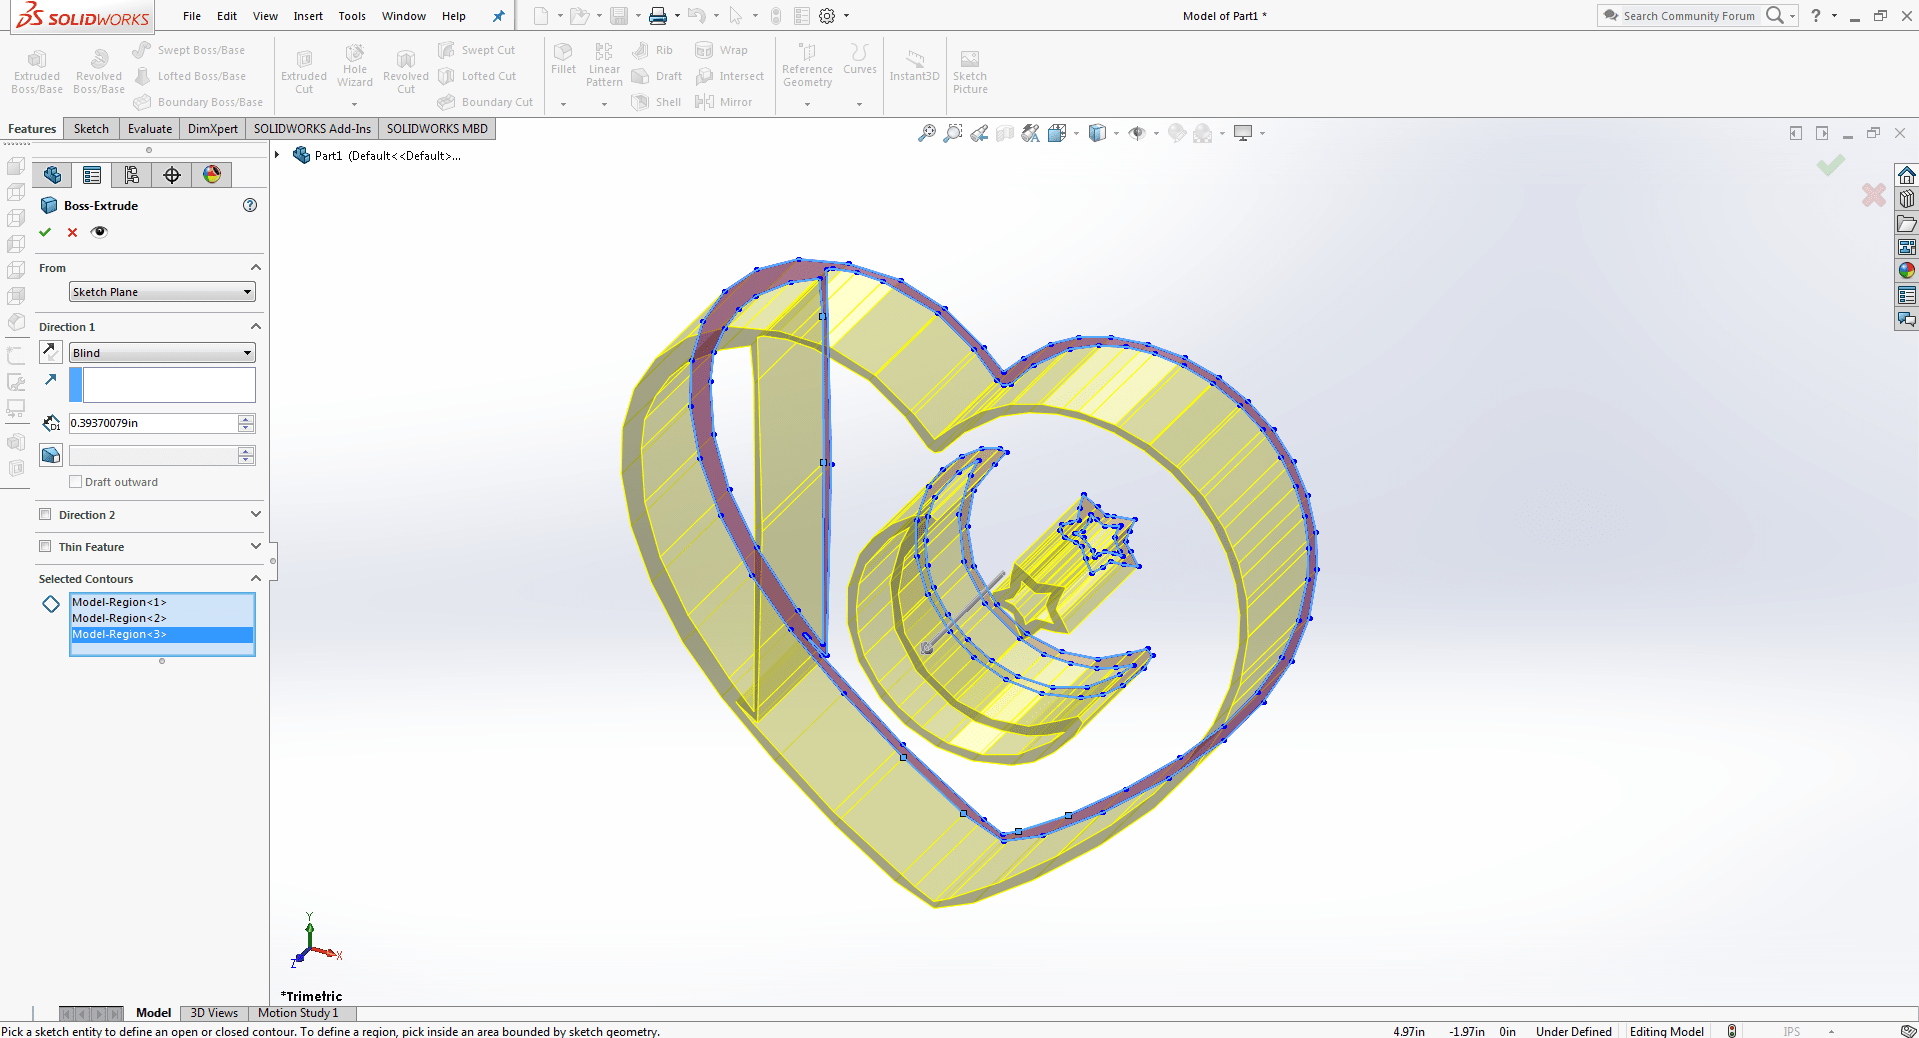Open the Section View tool
The height and width of the screenshot is (1038, 1919).
(x=1005, y=133)
